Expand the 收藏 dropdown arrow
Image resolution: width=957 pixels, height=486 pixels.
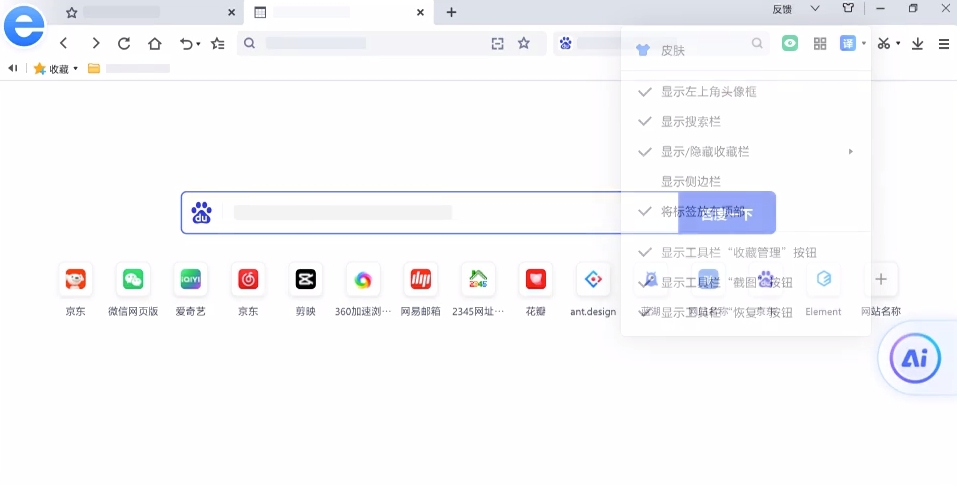[76, 69]
